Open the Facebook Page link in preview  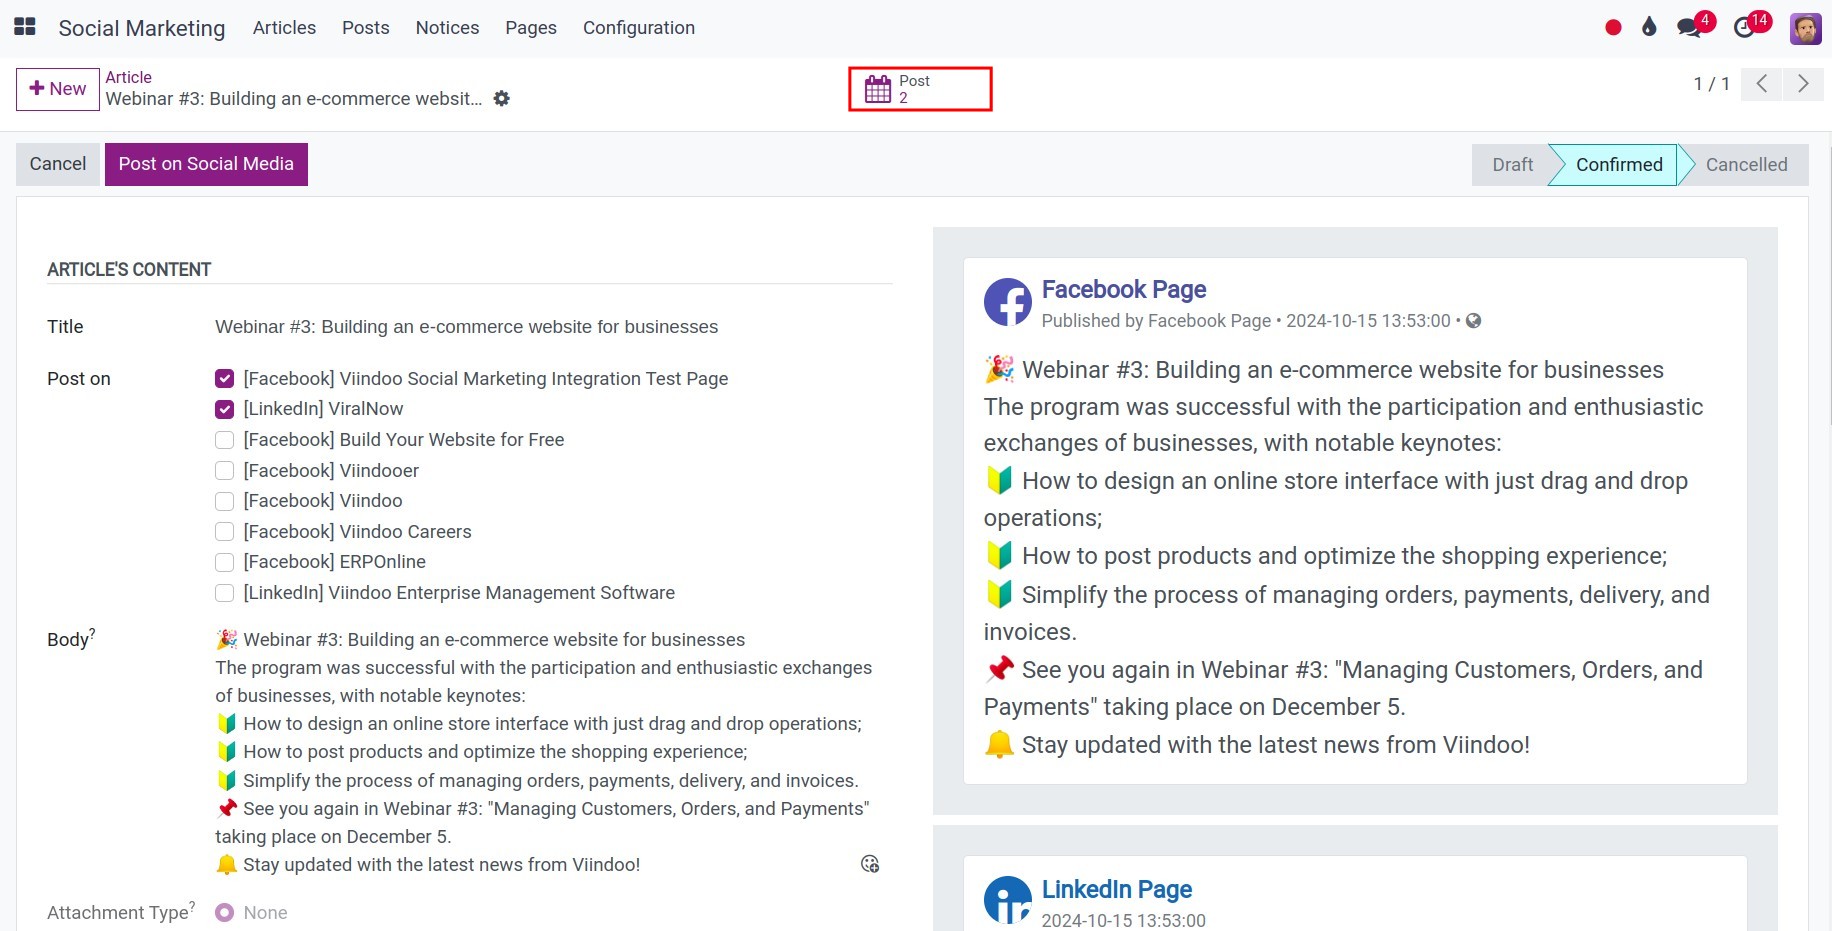1124,289
